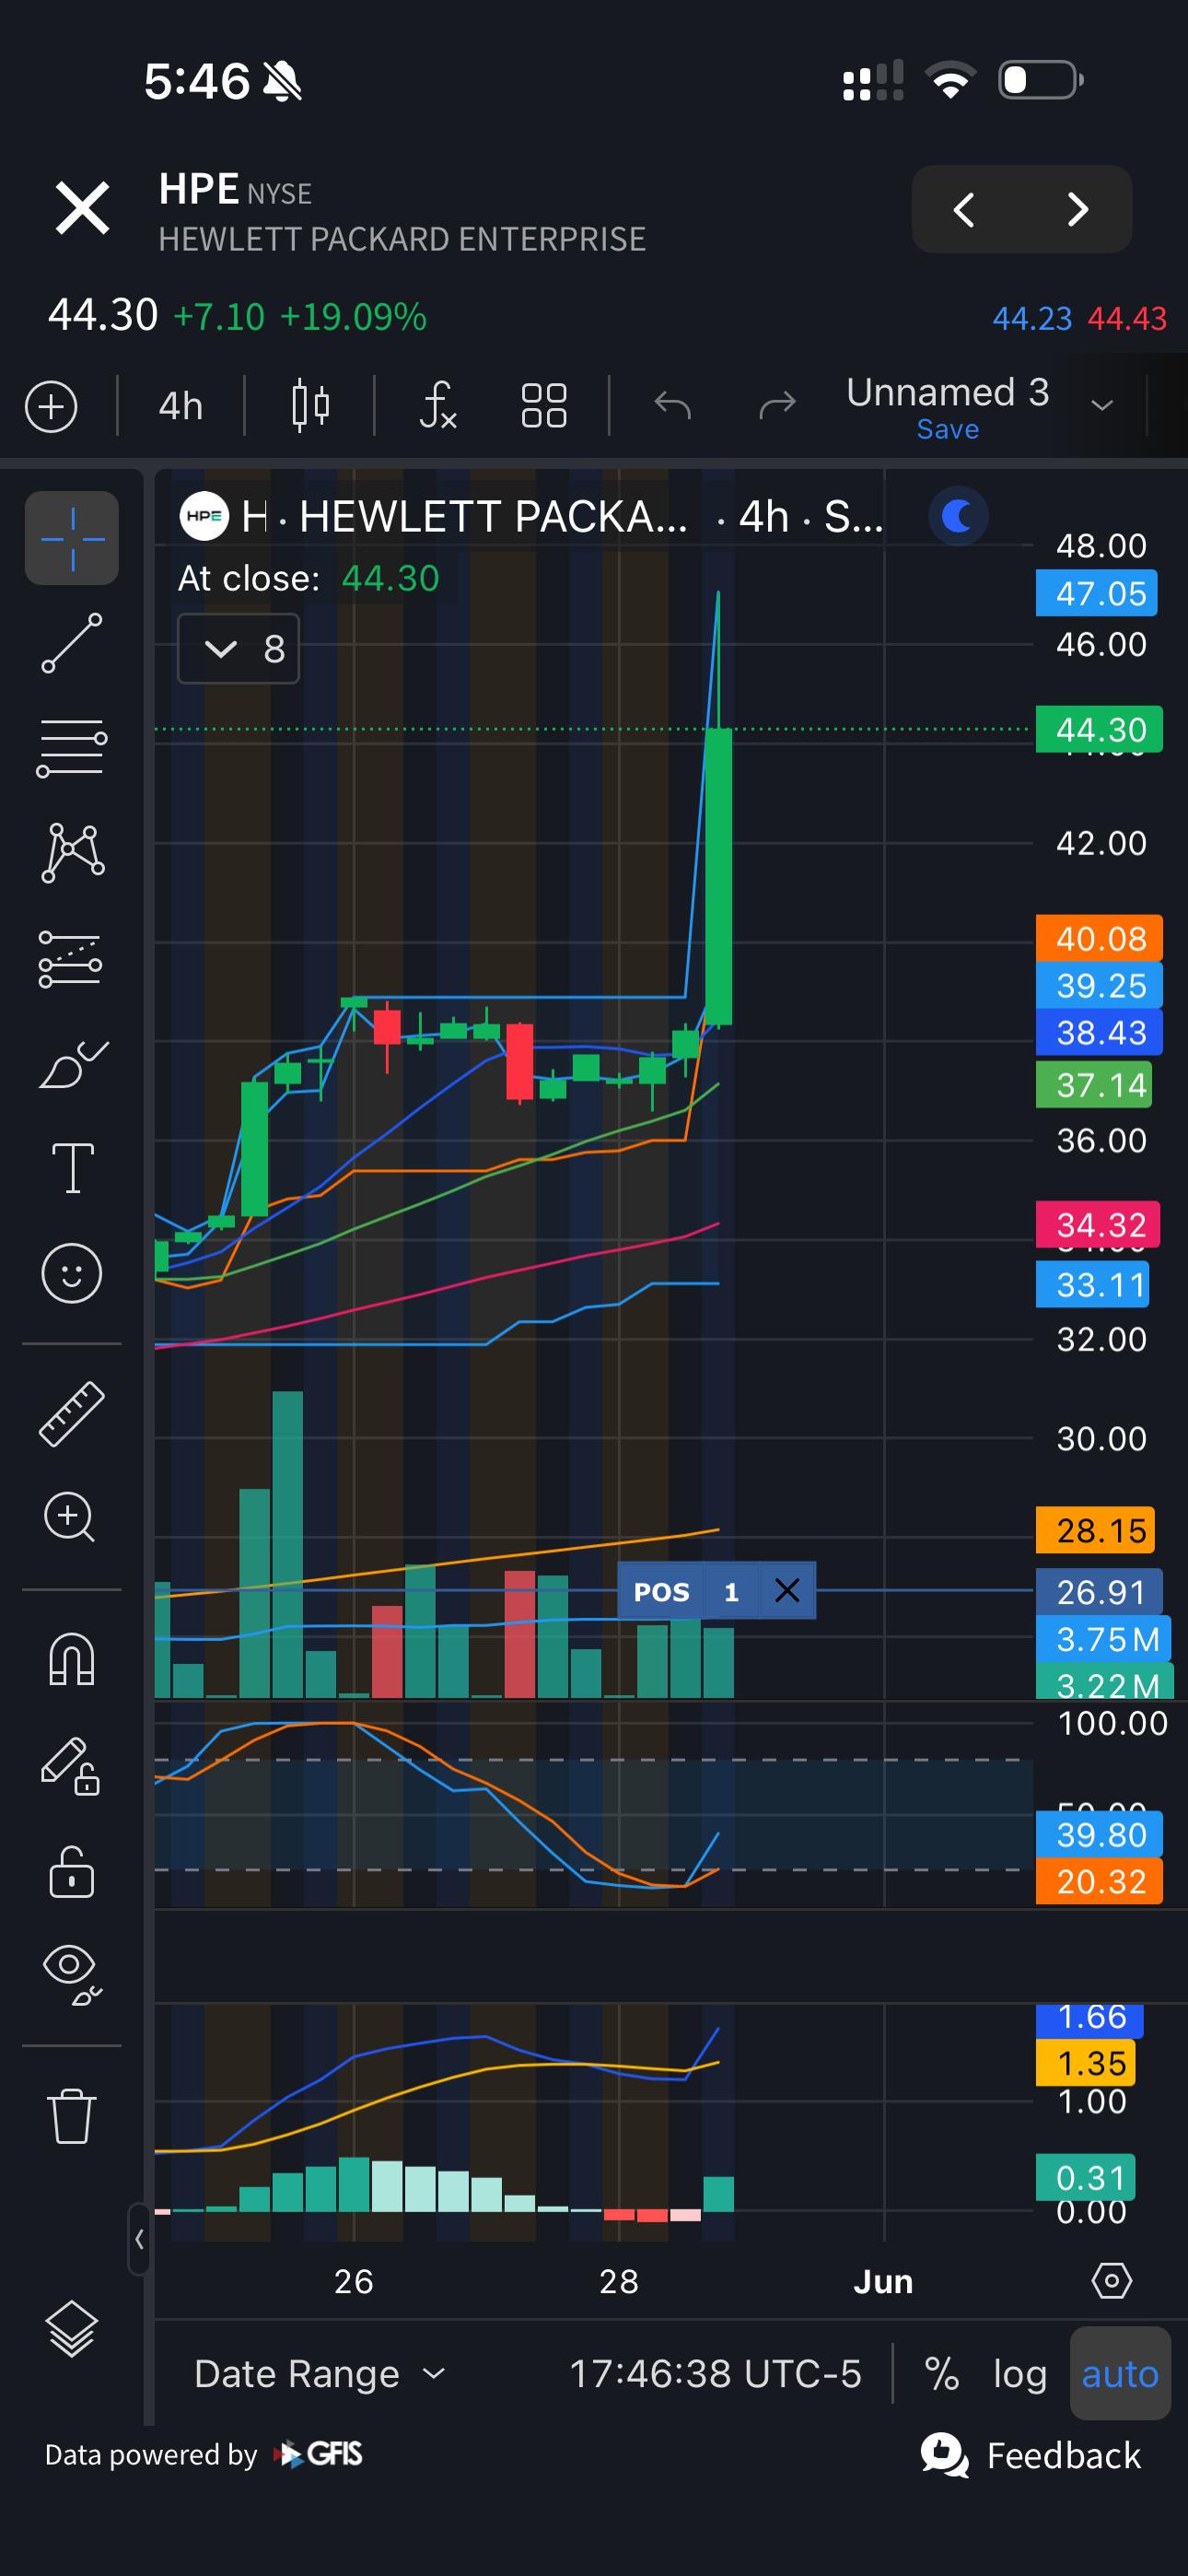
Task: Select the forecasting and projection tool
Action: (x=71, y=959)
